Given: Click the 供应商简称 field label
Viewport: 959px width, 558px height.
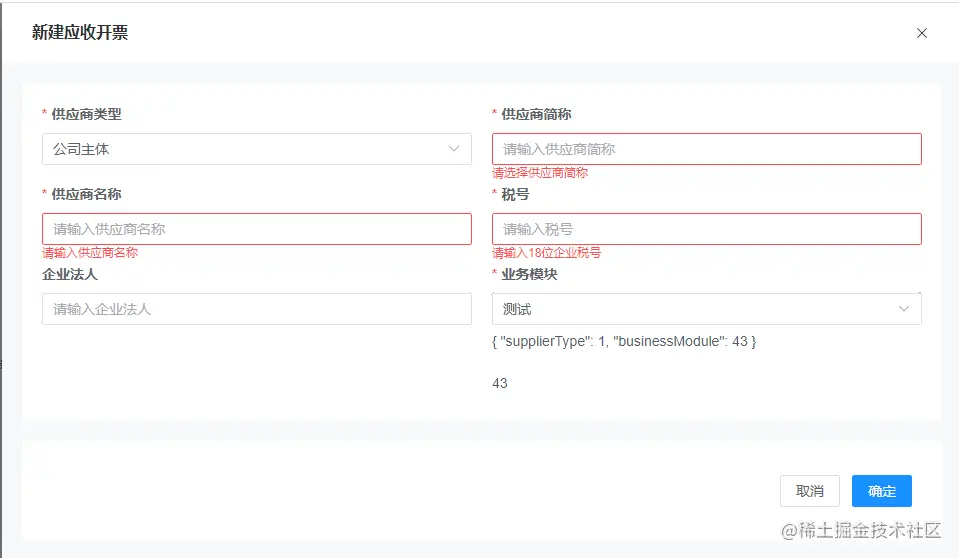Looking at the screenshot, I should click(536, 114).
